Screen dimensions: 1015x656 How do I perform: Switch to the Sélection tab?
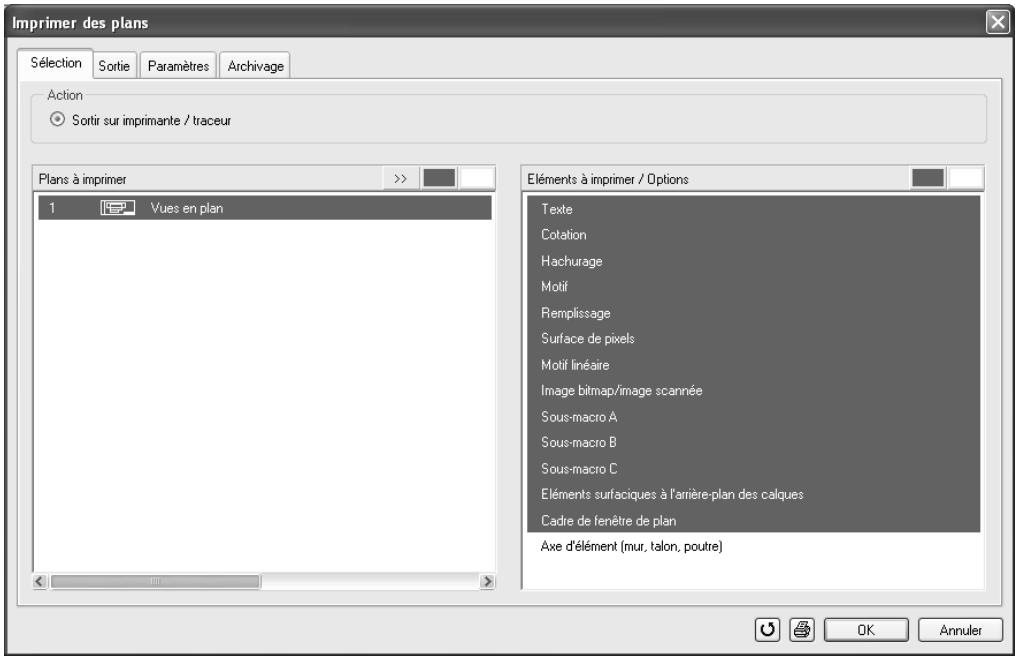tap(56, 63)
